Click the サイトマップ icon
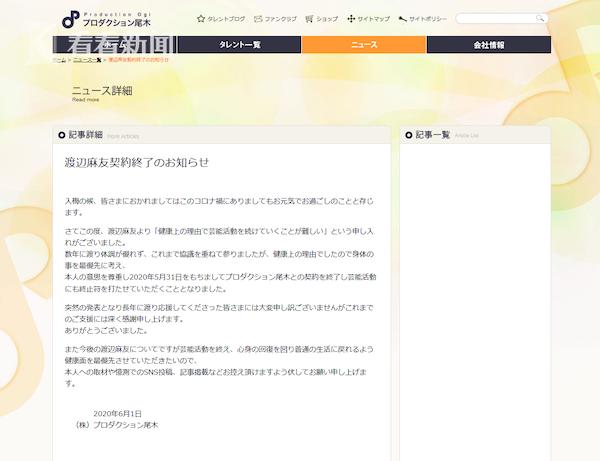The image size is (600, 461). [x=351, y=19]
